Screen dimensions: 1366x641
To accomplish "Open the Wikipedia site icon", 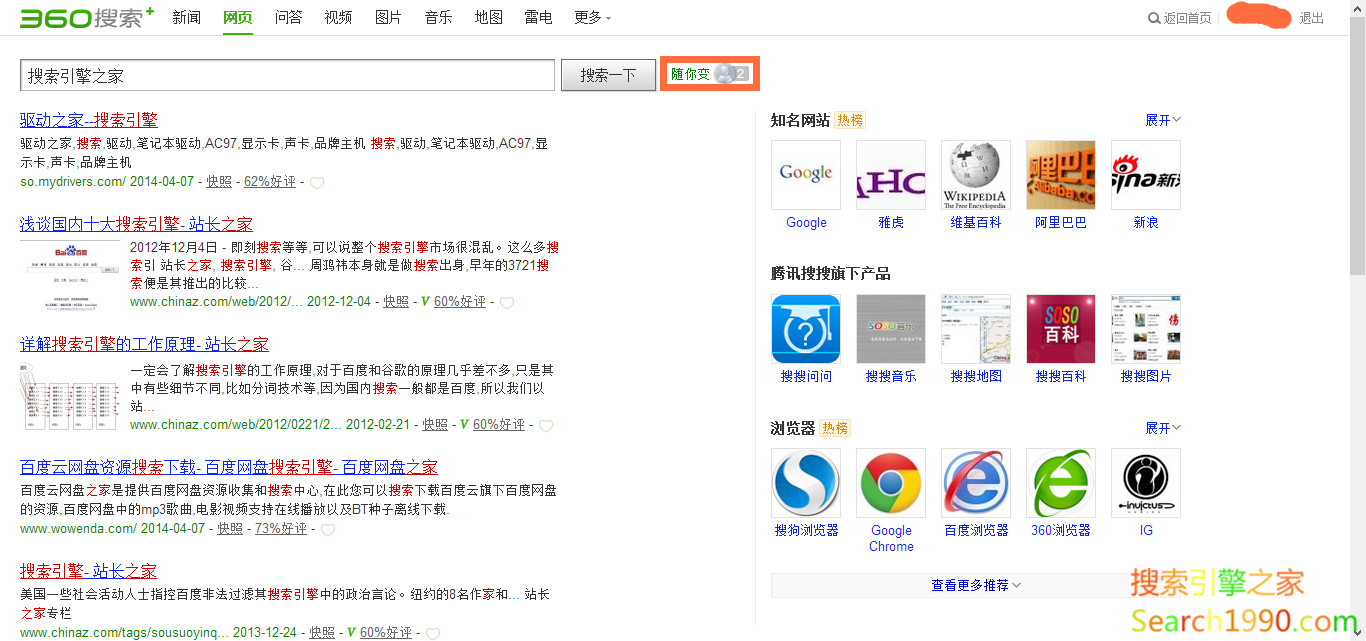I will (x=976, y=175).
